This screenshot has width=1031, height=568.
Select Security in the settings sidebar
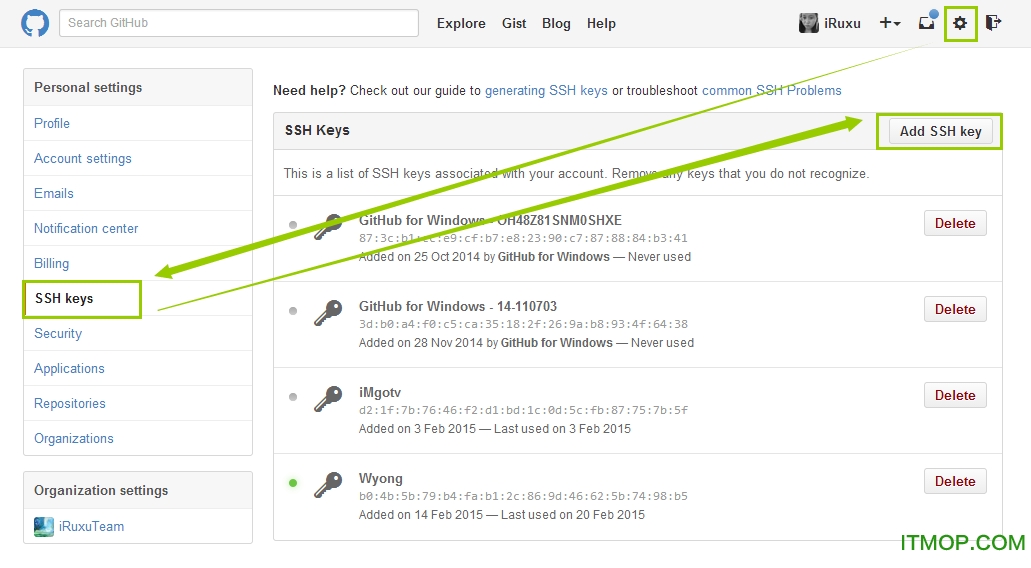point(58,333)
